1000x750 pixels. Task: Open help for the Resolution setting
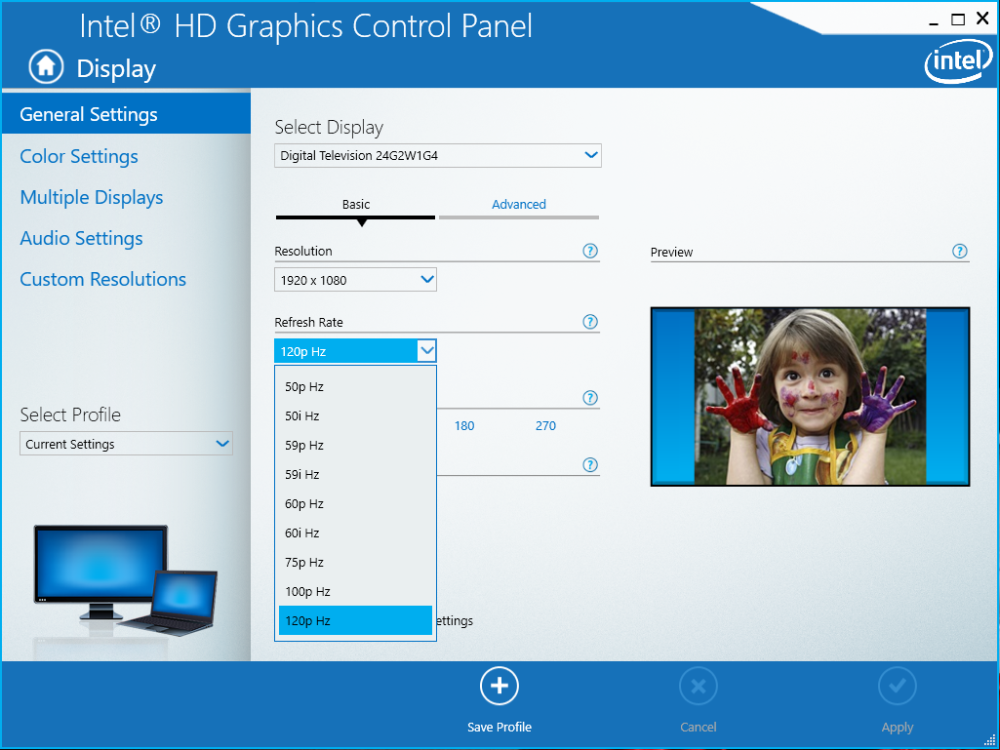point(591,251)
